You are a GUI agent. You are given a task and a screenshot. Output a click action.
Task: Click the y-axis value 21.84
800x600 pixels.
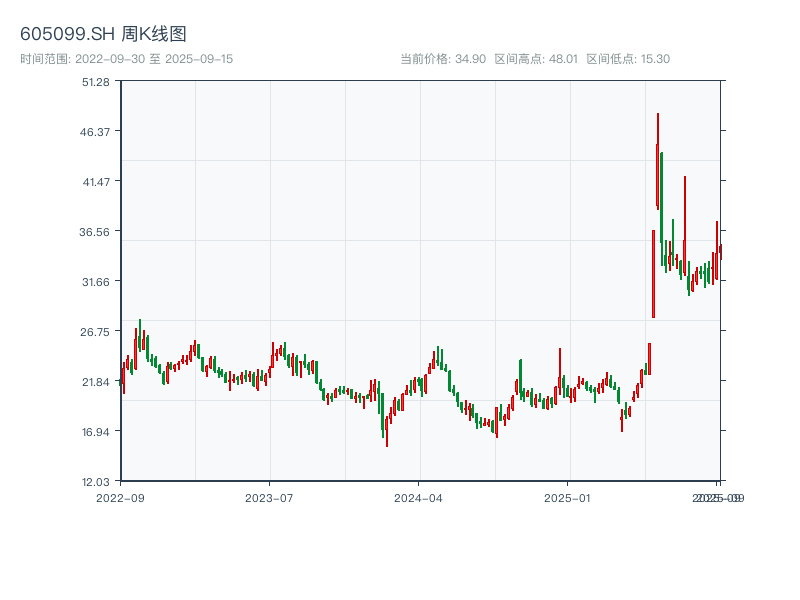96,382
